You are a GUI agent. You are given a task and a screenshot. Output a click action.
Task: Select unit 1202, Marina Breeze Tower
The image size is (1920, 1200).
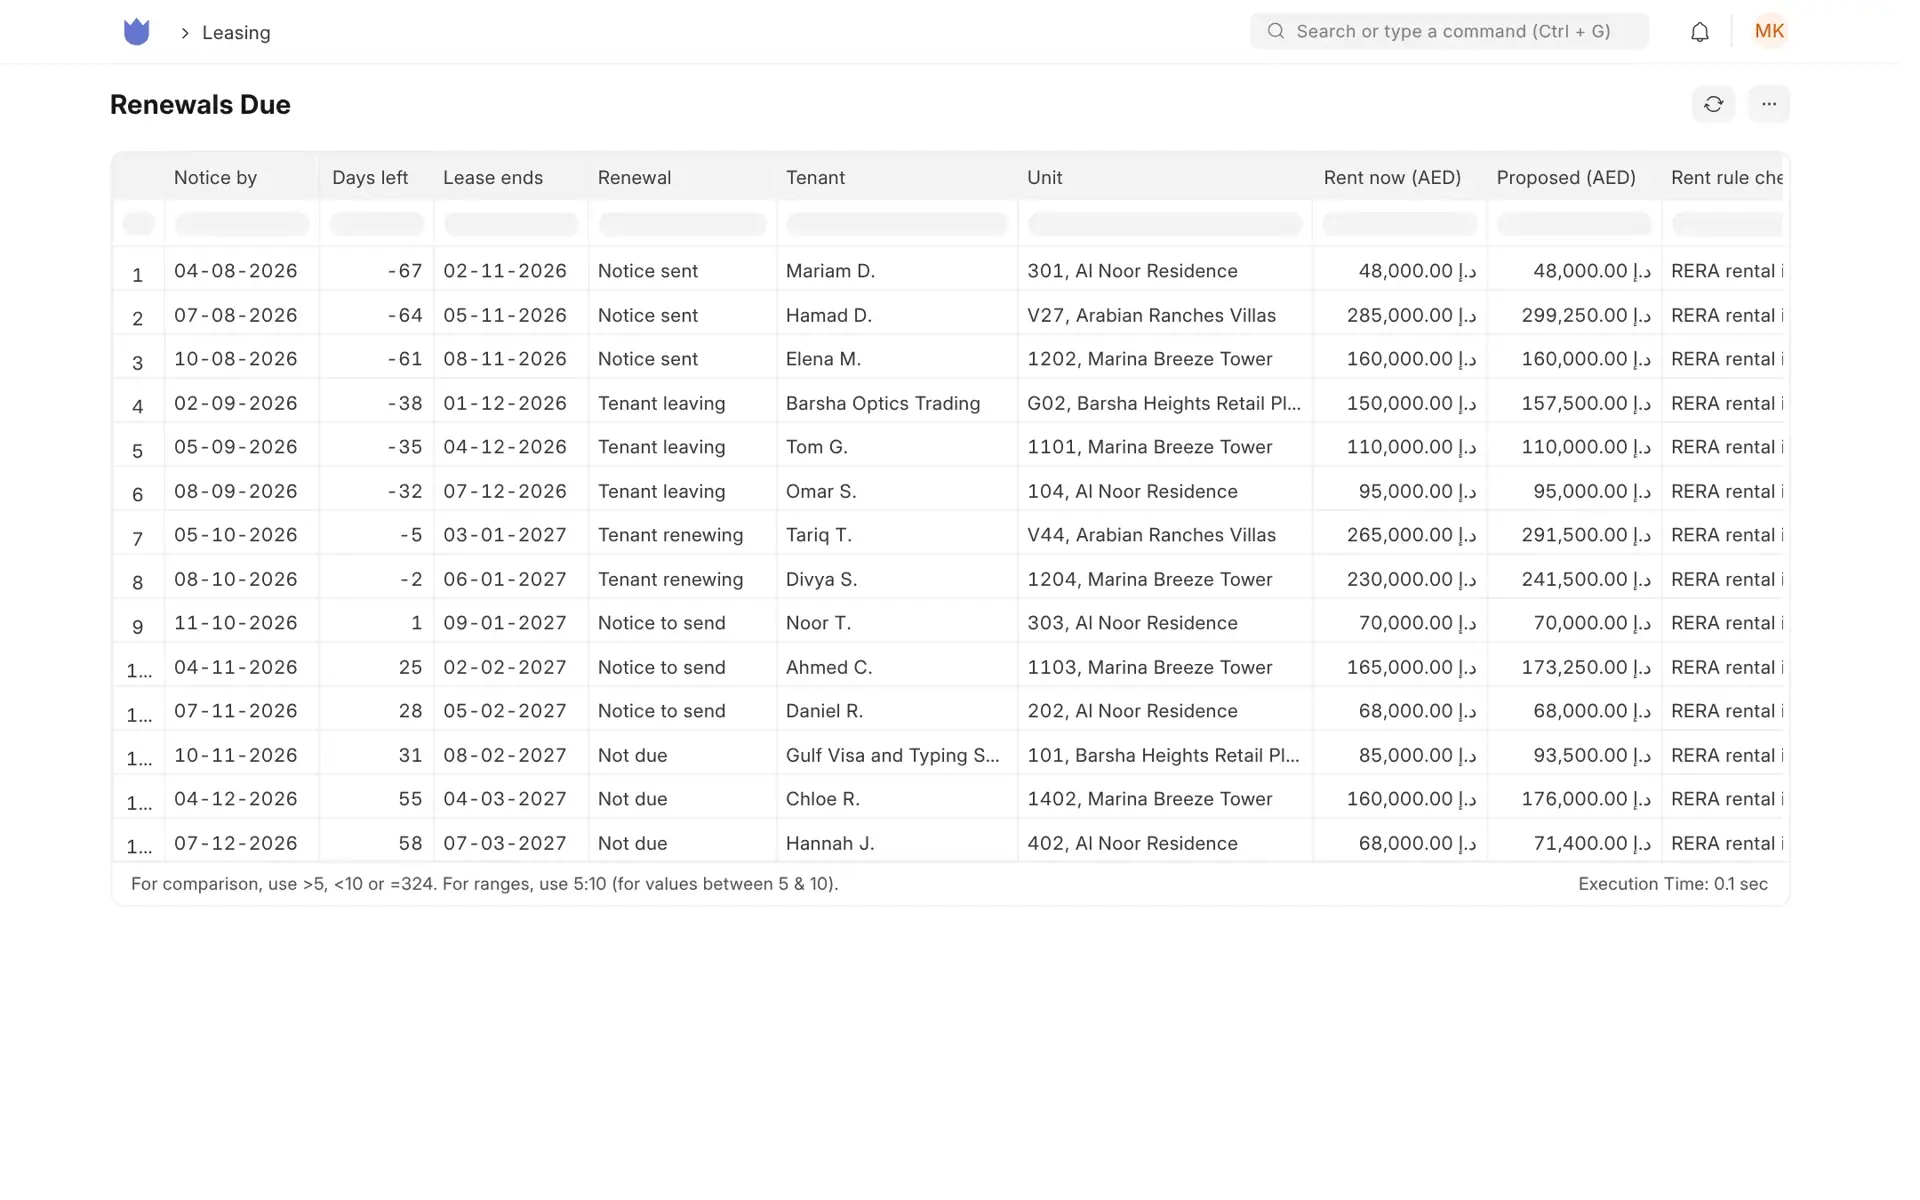[1165, 359]
